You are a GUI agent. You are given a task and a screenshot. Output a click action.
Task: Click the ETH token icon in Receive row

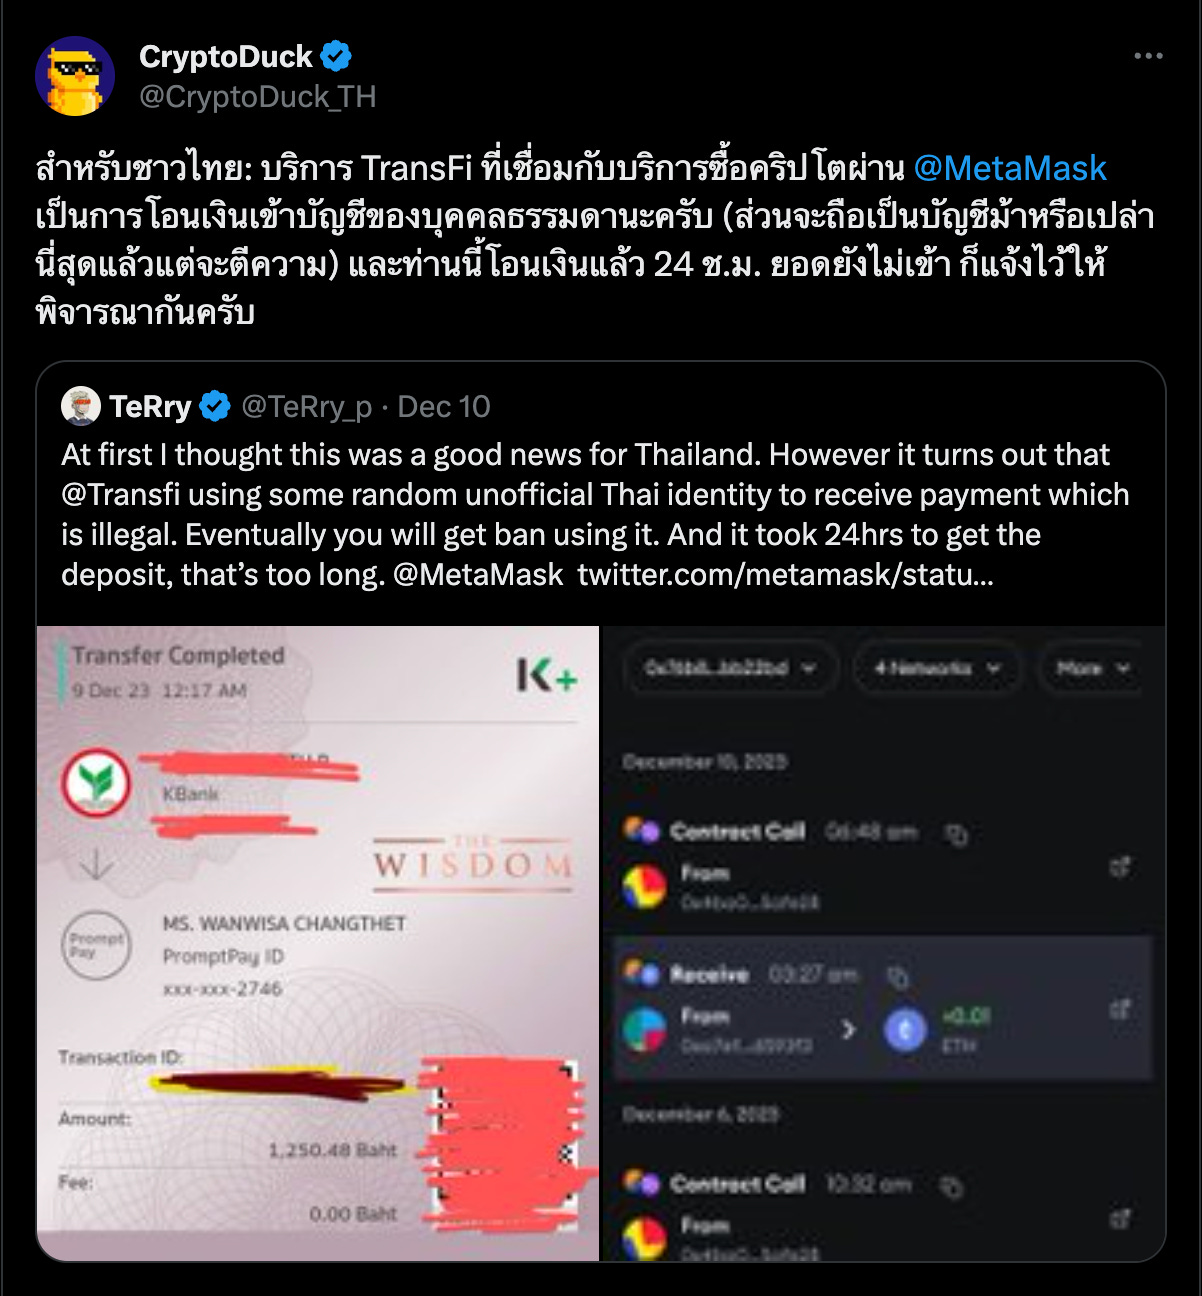905,1030
